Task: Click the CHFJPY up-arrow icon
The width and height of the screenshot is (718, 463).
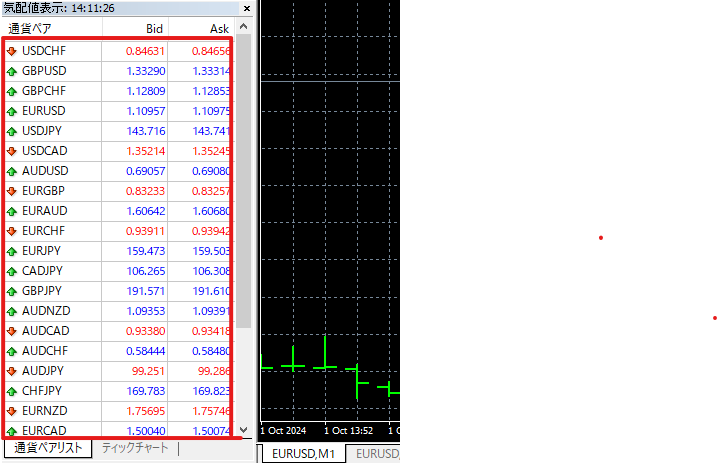Action: 12,391
